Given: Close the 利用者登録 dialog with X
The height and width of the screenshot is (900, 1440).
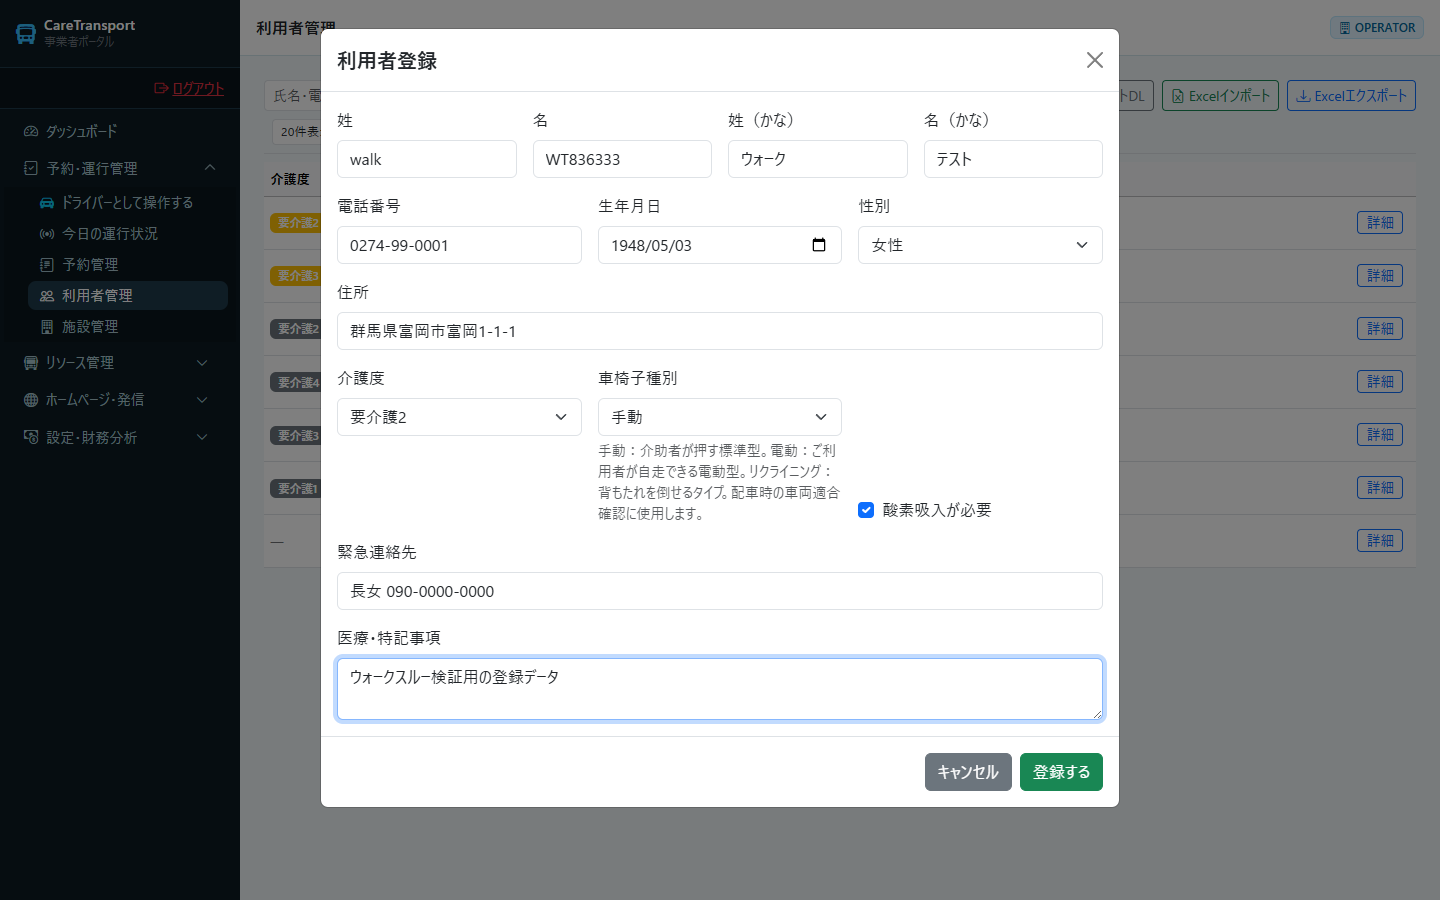Looking at the screenshot, I should click(x=1095, y=60).
